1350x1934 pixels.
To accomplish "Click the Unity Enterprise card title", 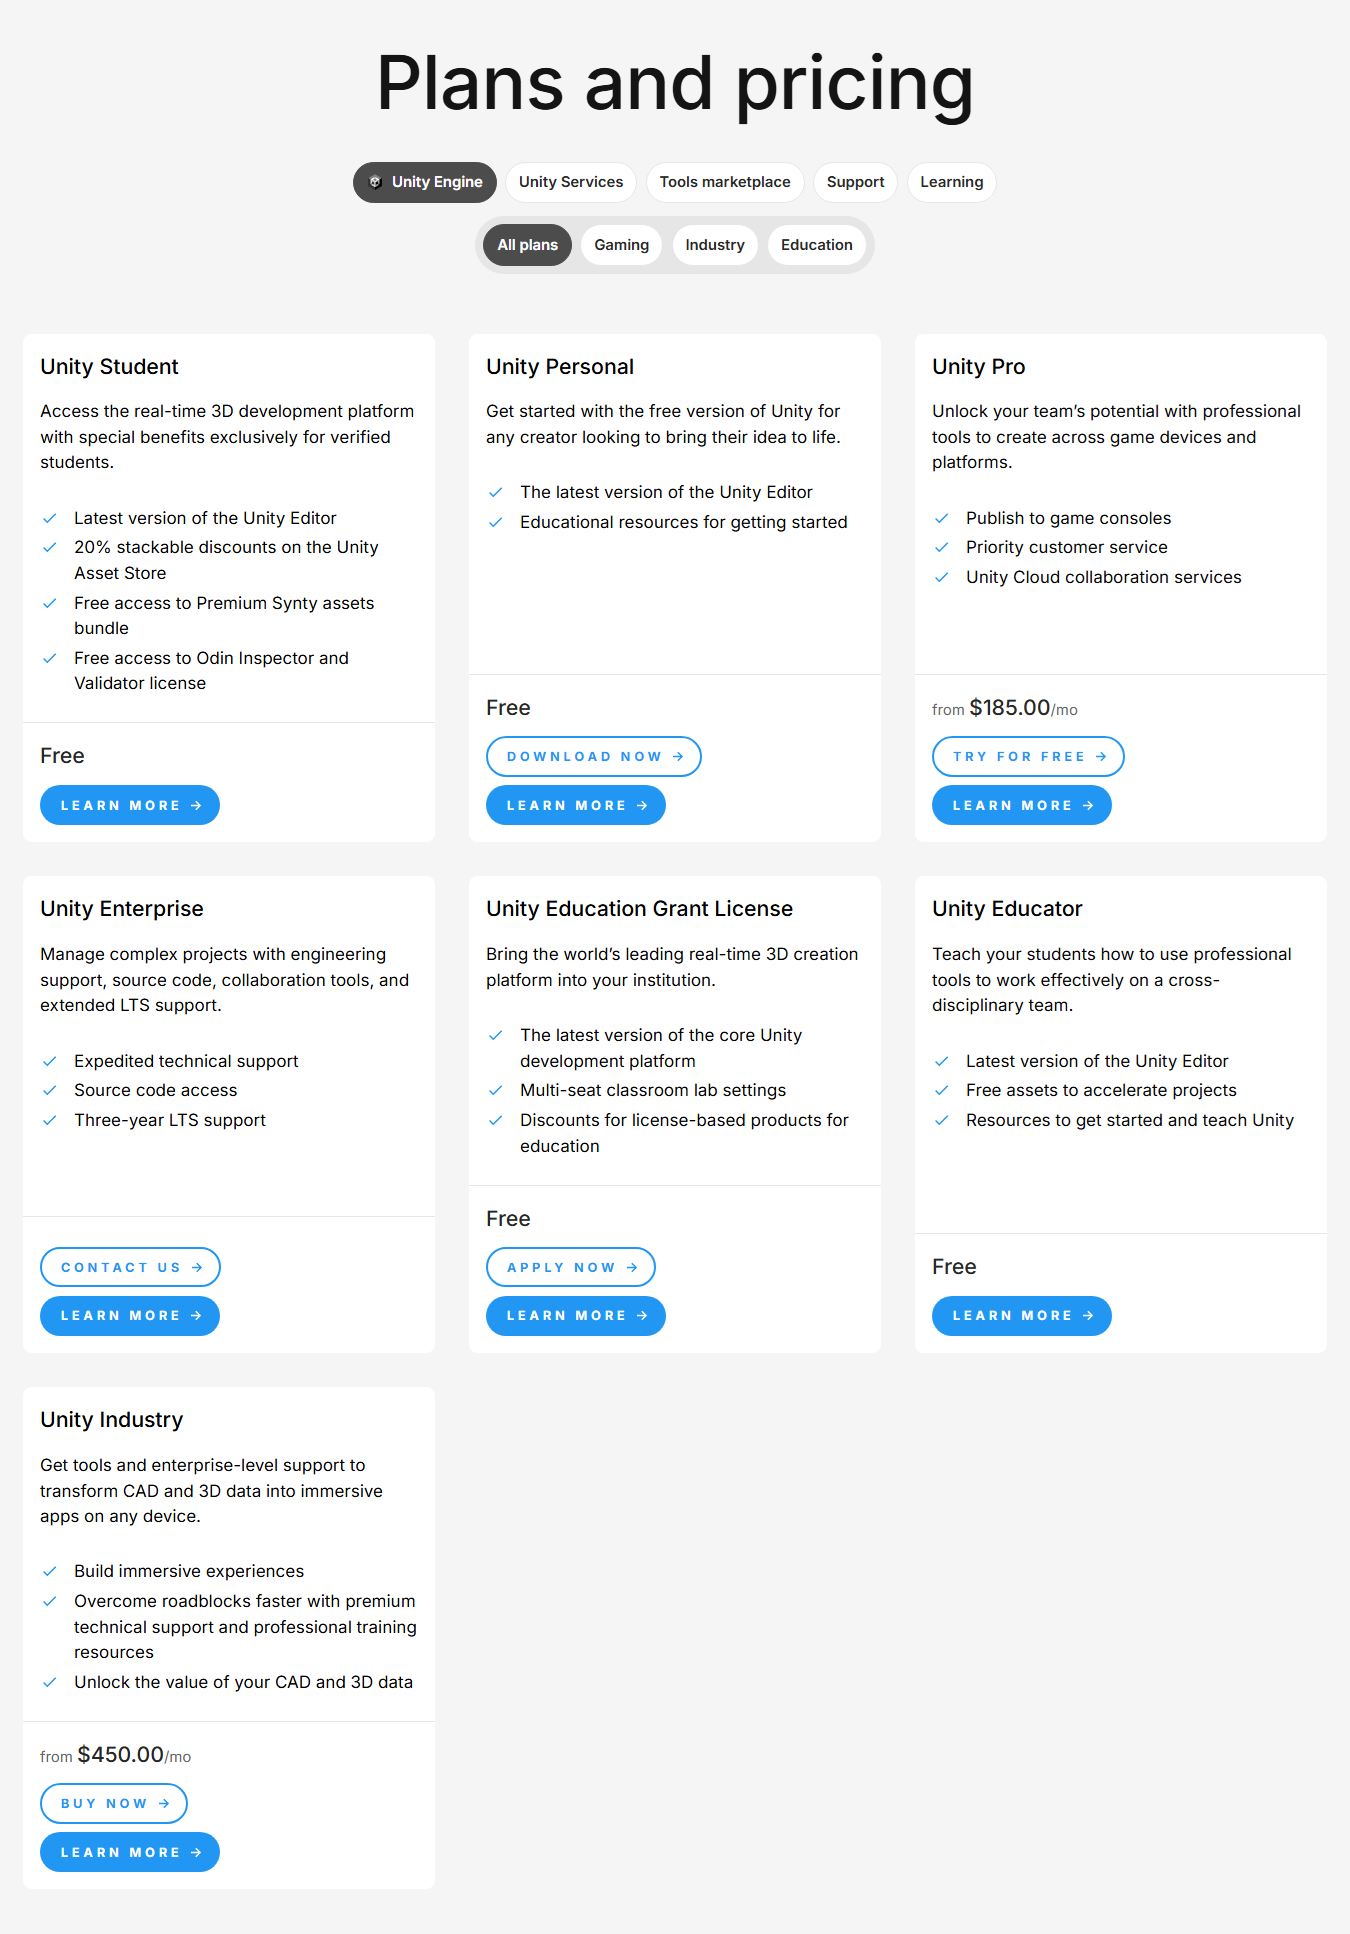I will point(122,909).
